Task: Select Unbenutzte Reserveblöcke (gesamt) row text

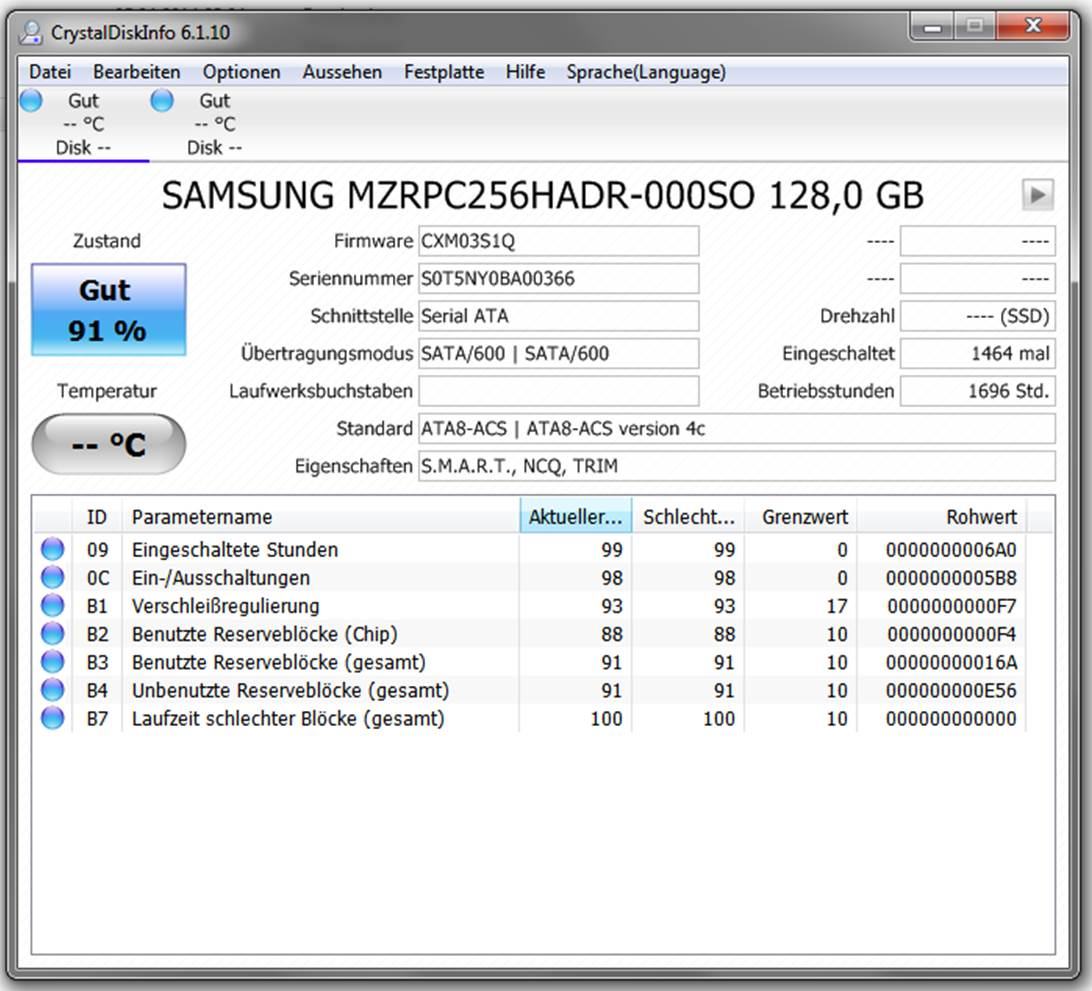Action: 290,691
